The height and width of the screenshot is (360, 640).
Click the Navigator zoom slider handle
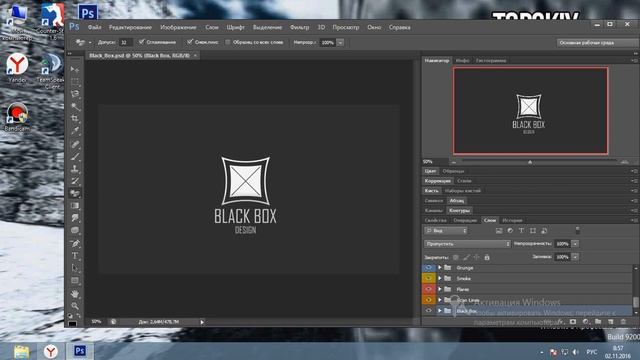click(530, 162)
